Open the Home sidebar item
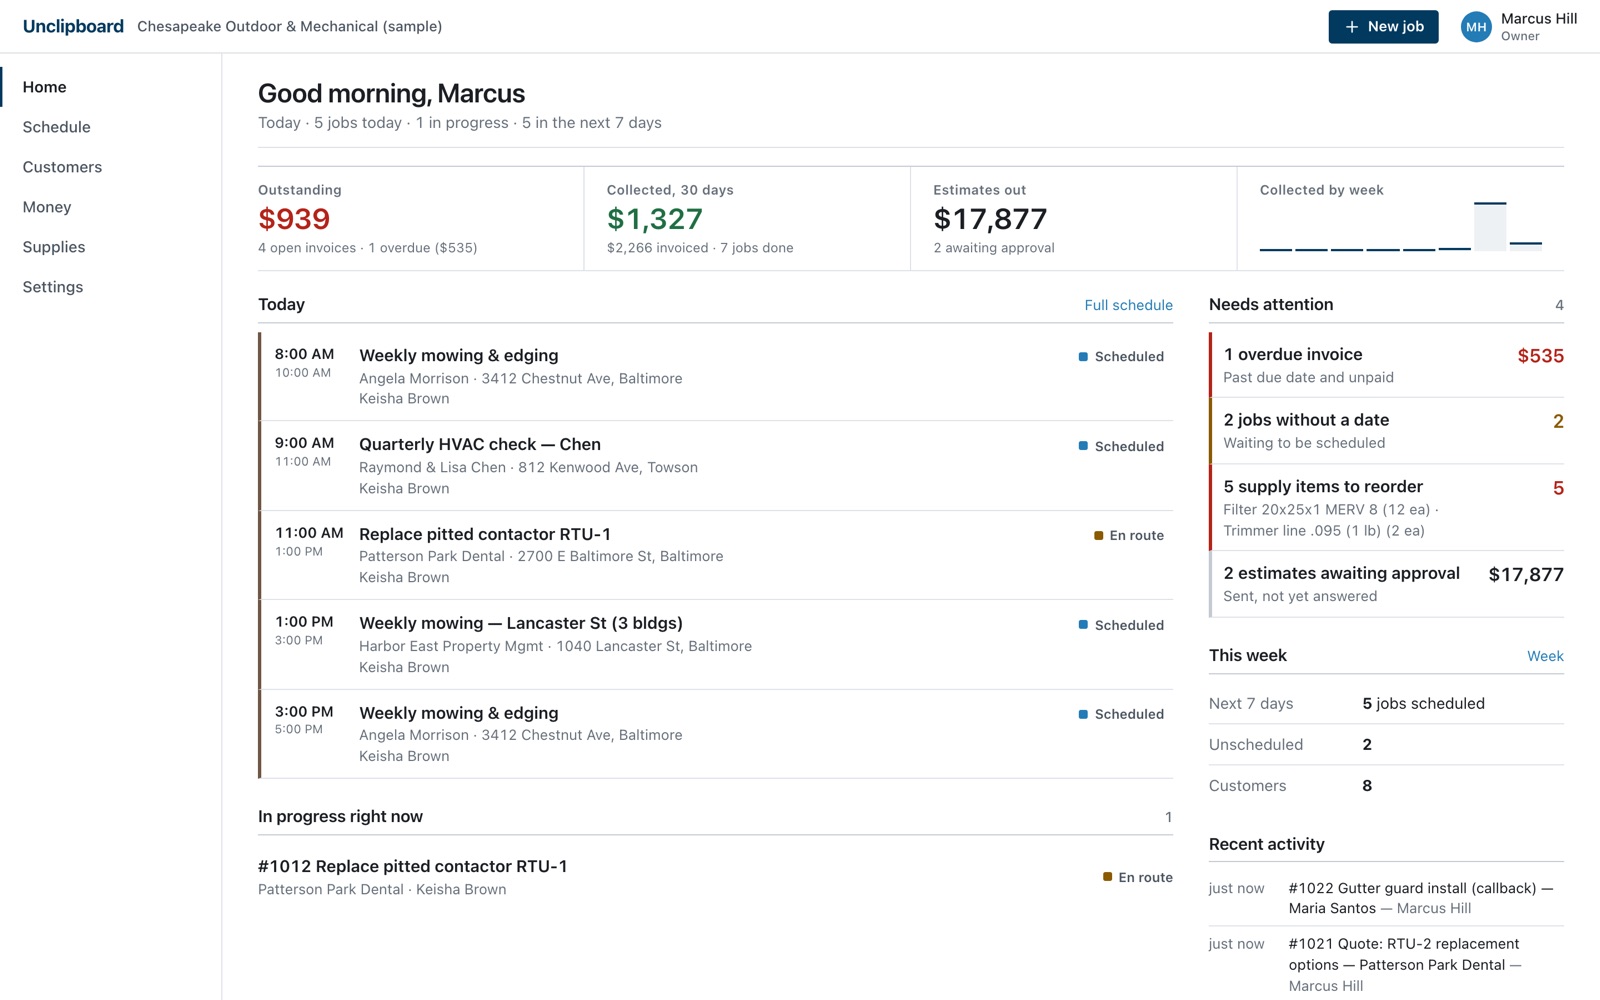The width and height of the screenshot is (1600, 1000). [x=110, y=87]
